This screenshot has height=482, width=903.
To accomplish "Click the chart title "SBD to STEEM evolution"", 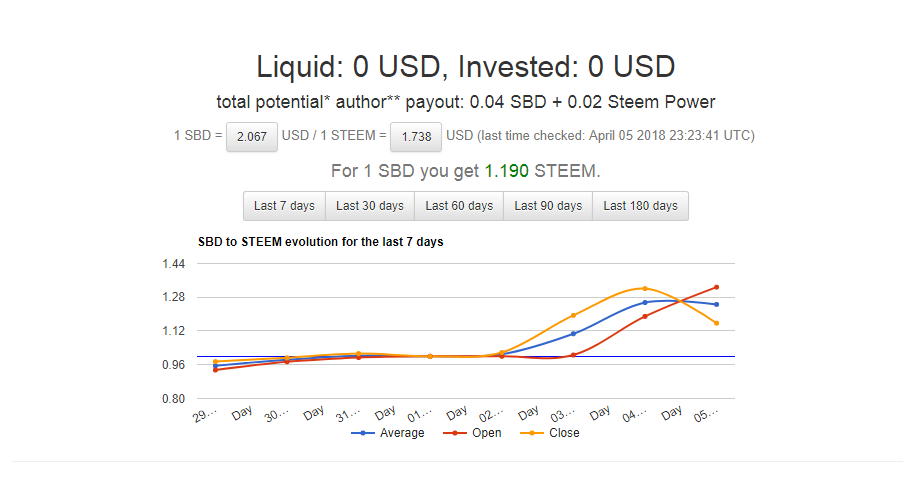I will click(x=321, y=242).
